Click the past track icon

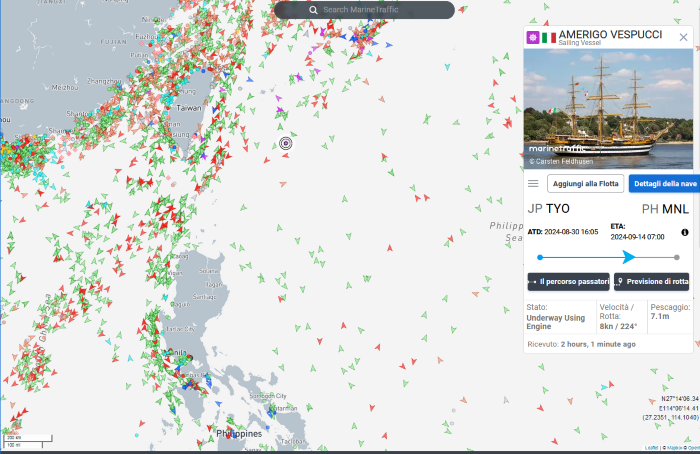532,282
